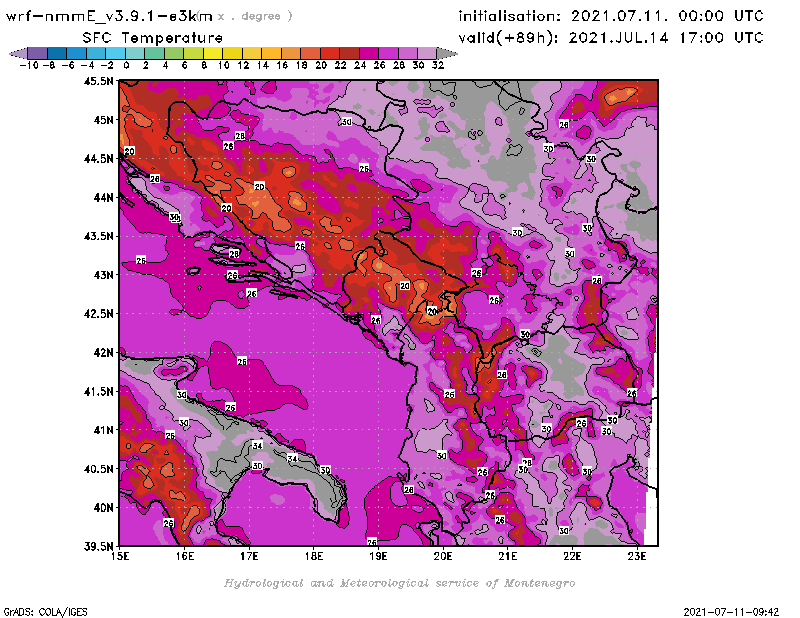800x618 pixels.
Task: Click the -10 value on the legend scale
Action: [x=29, y=65]
